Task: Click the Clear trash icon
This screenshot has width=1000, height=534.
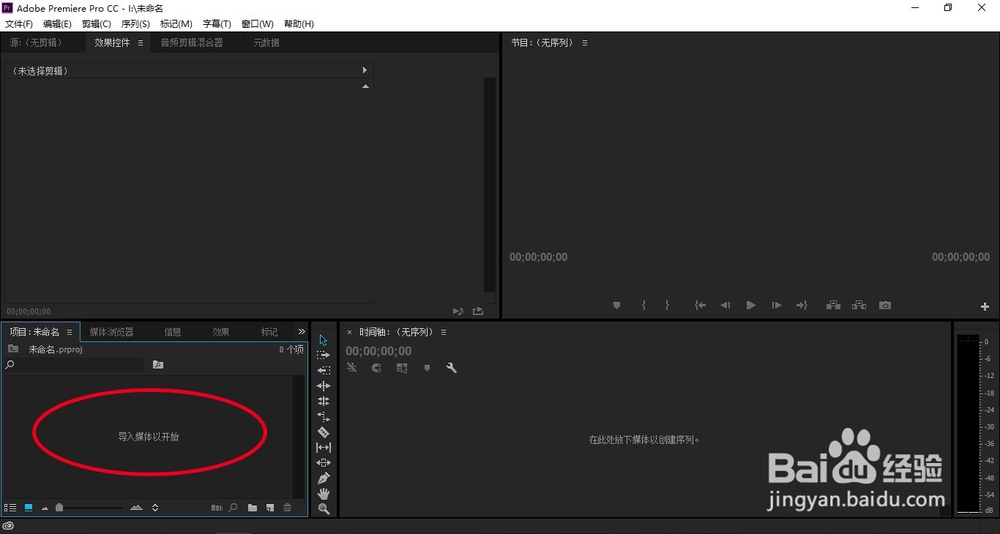Action: pyautogui.click(x=288, y=508)
